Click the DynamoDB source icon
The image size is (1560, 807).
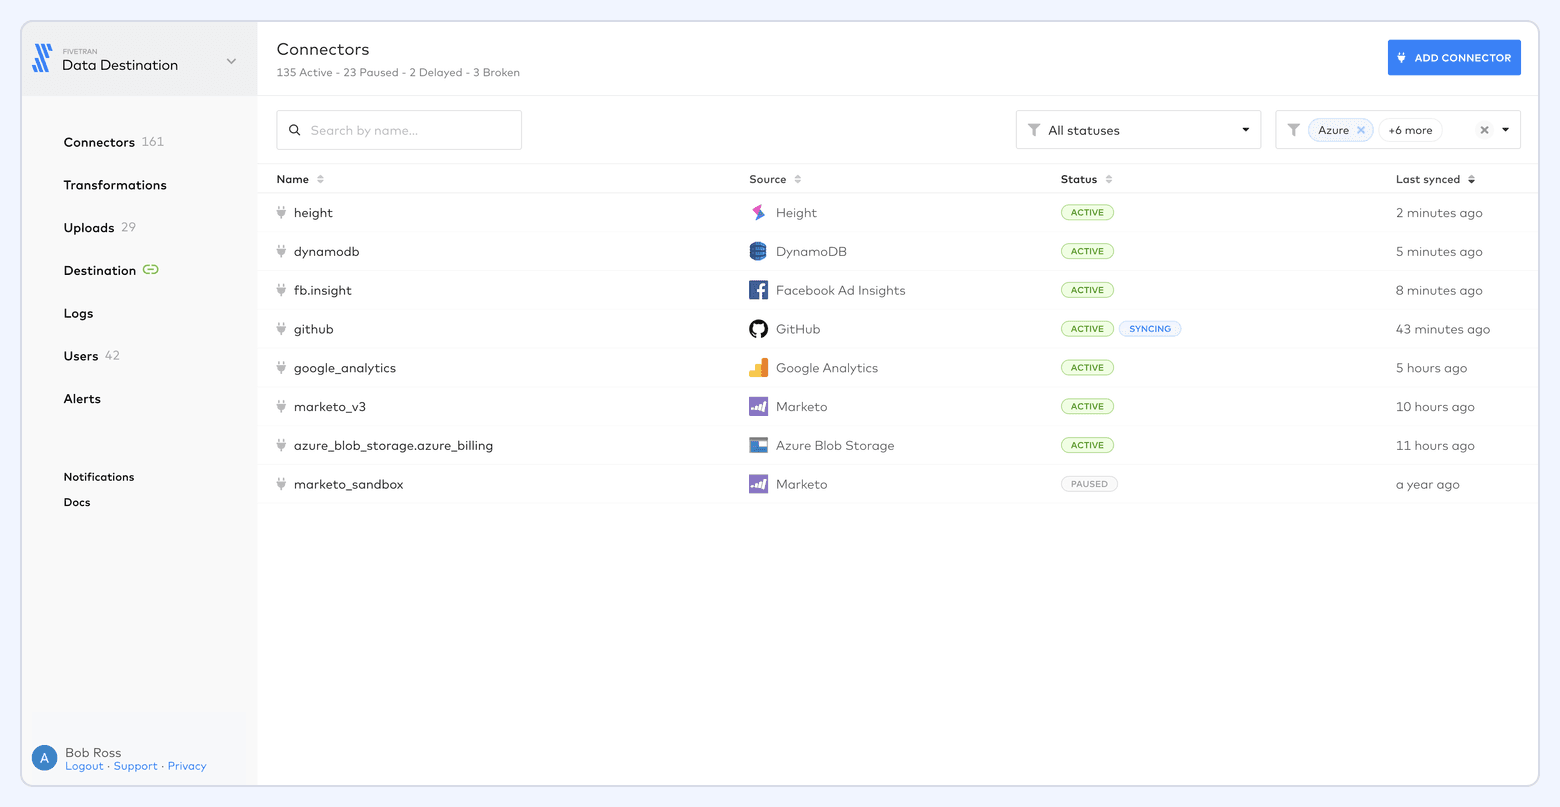[758, 251]
